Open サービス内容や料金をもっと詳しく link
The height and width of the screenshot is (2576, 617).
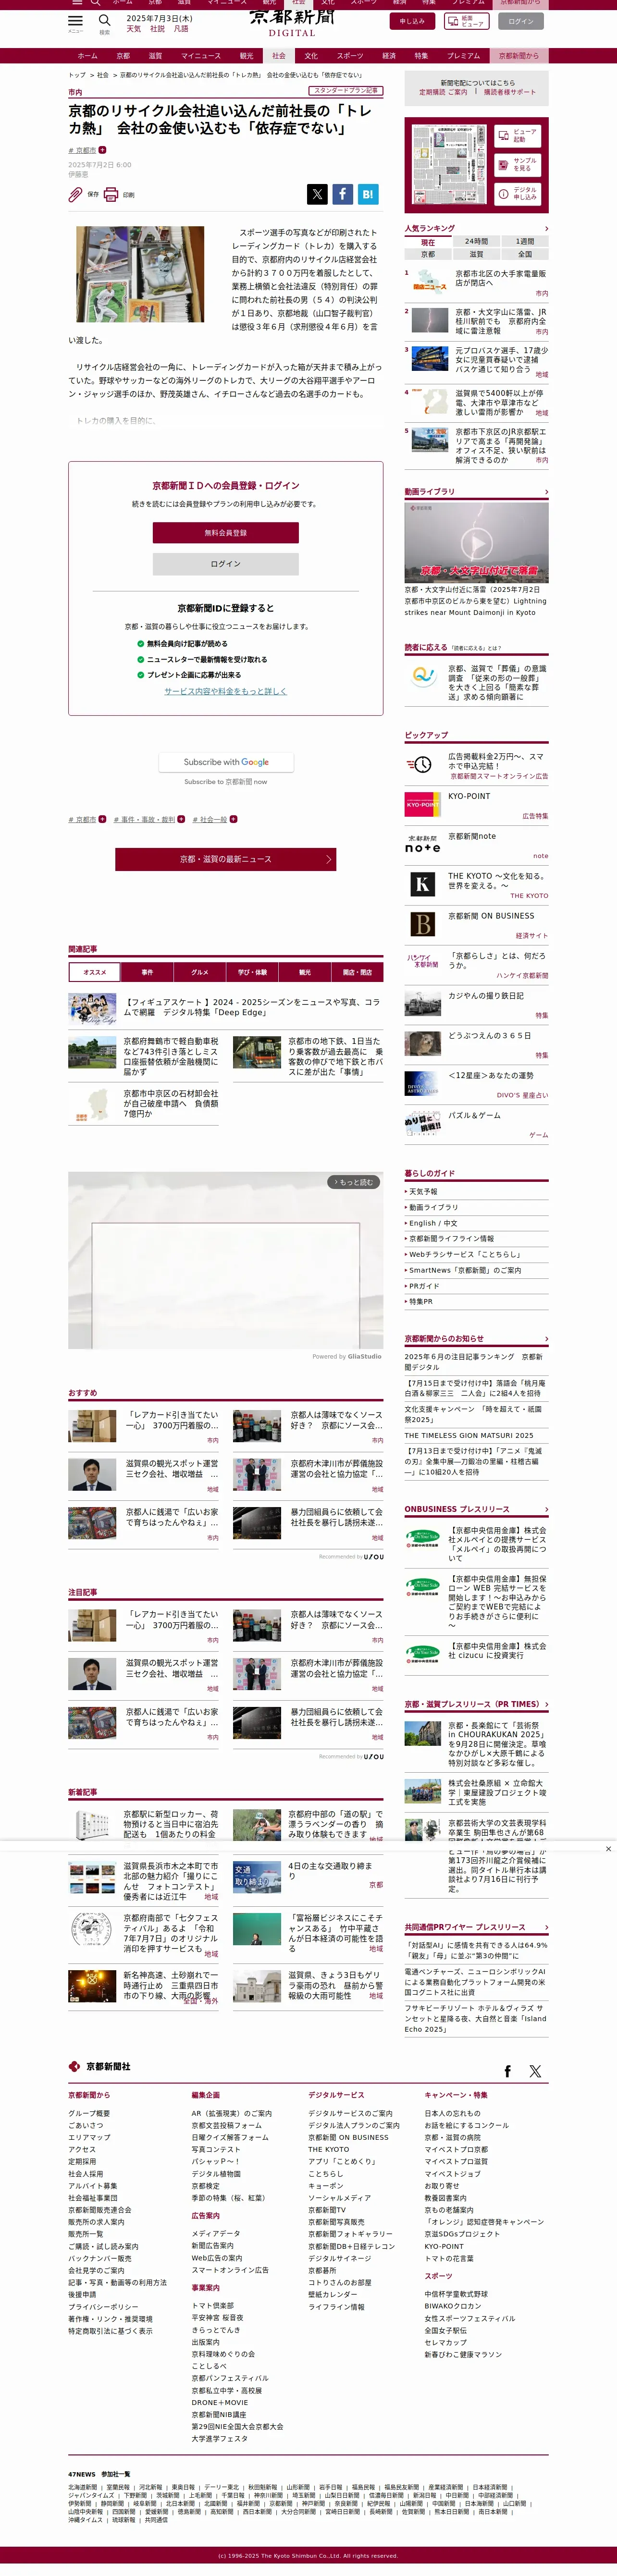[x=226, y=691]
